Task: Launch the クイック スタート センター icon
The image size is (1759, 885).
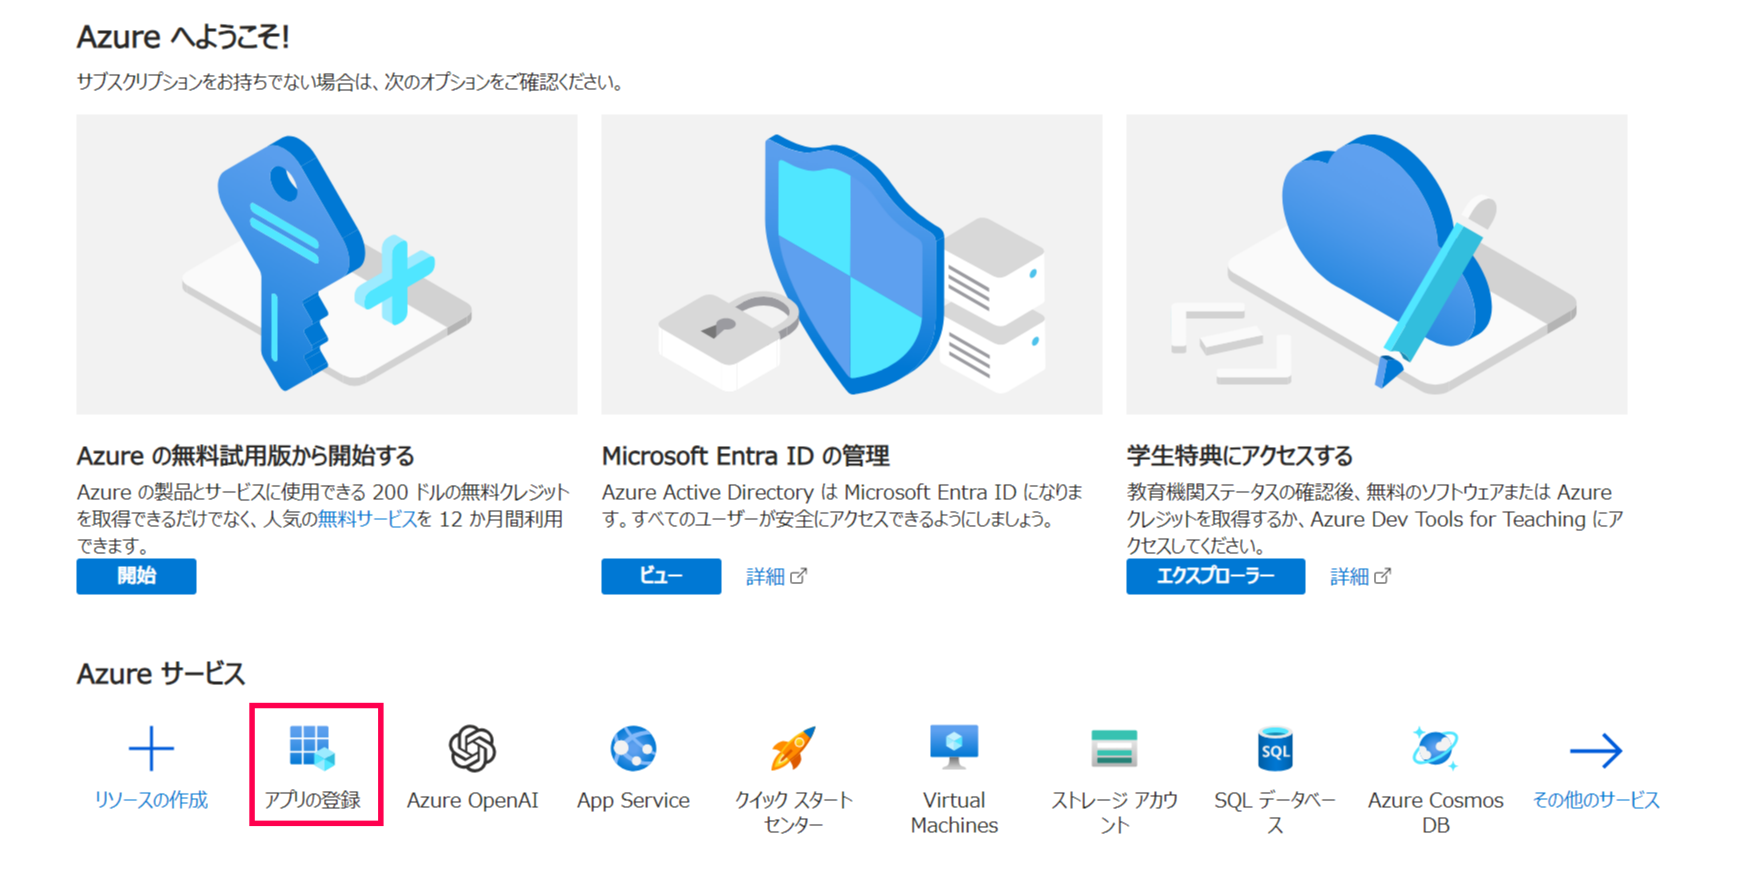Action: click(793, 748)
